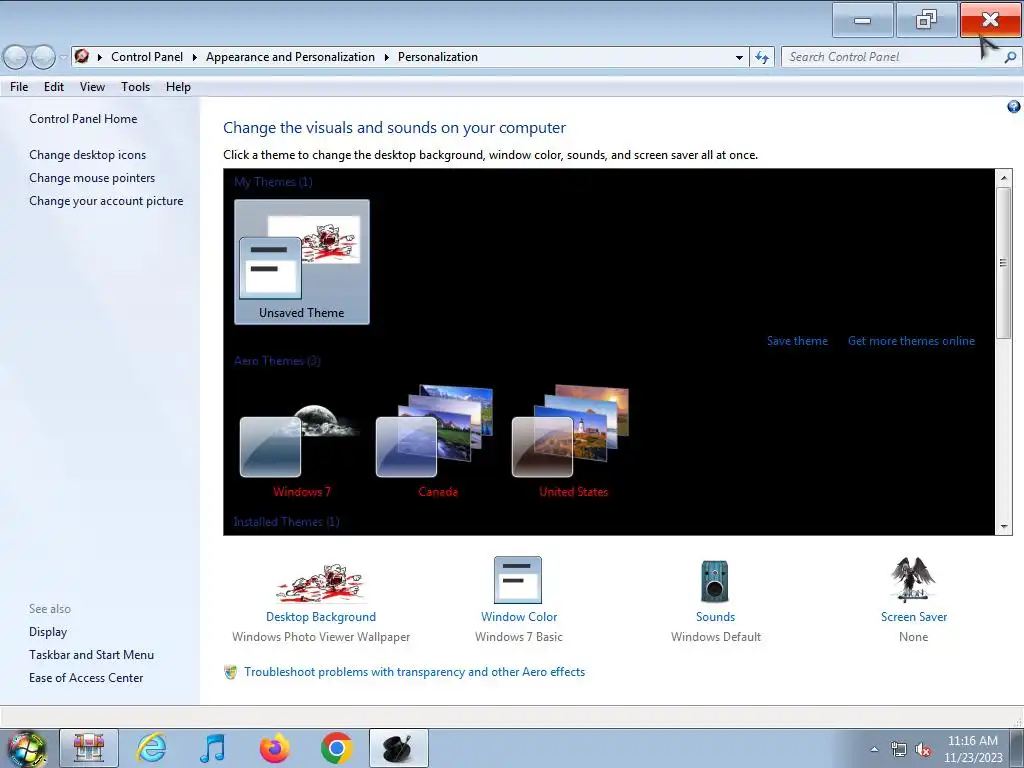The height and width of the screenshot is (768, 1024).
Task: Launch Firefox from the taskbar
Action: pos(274,748)
